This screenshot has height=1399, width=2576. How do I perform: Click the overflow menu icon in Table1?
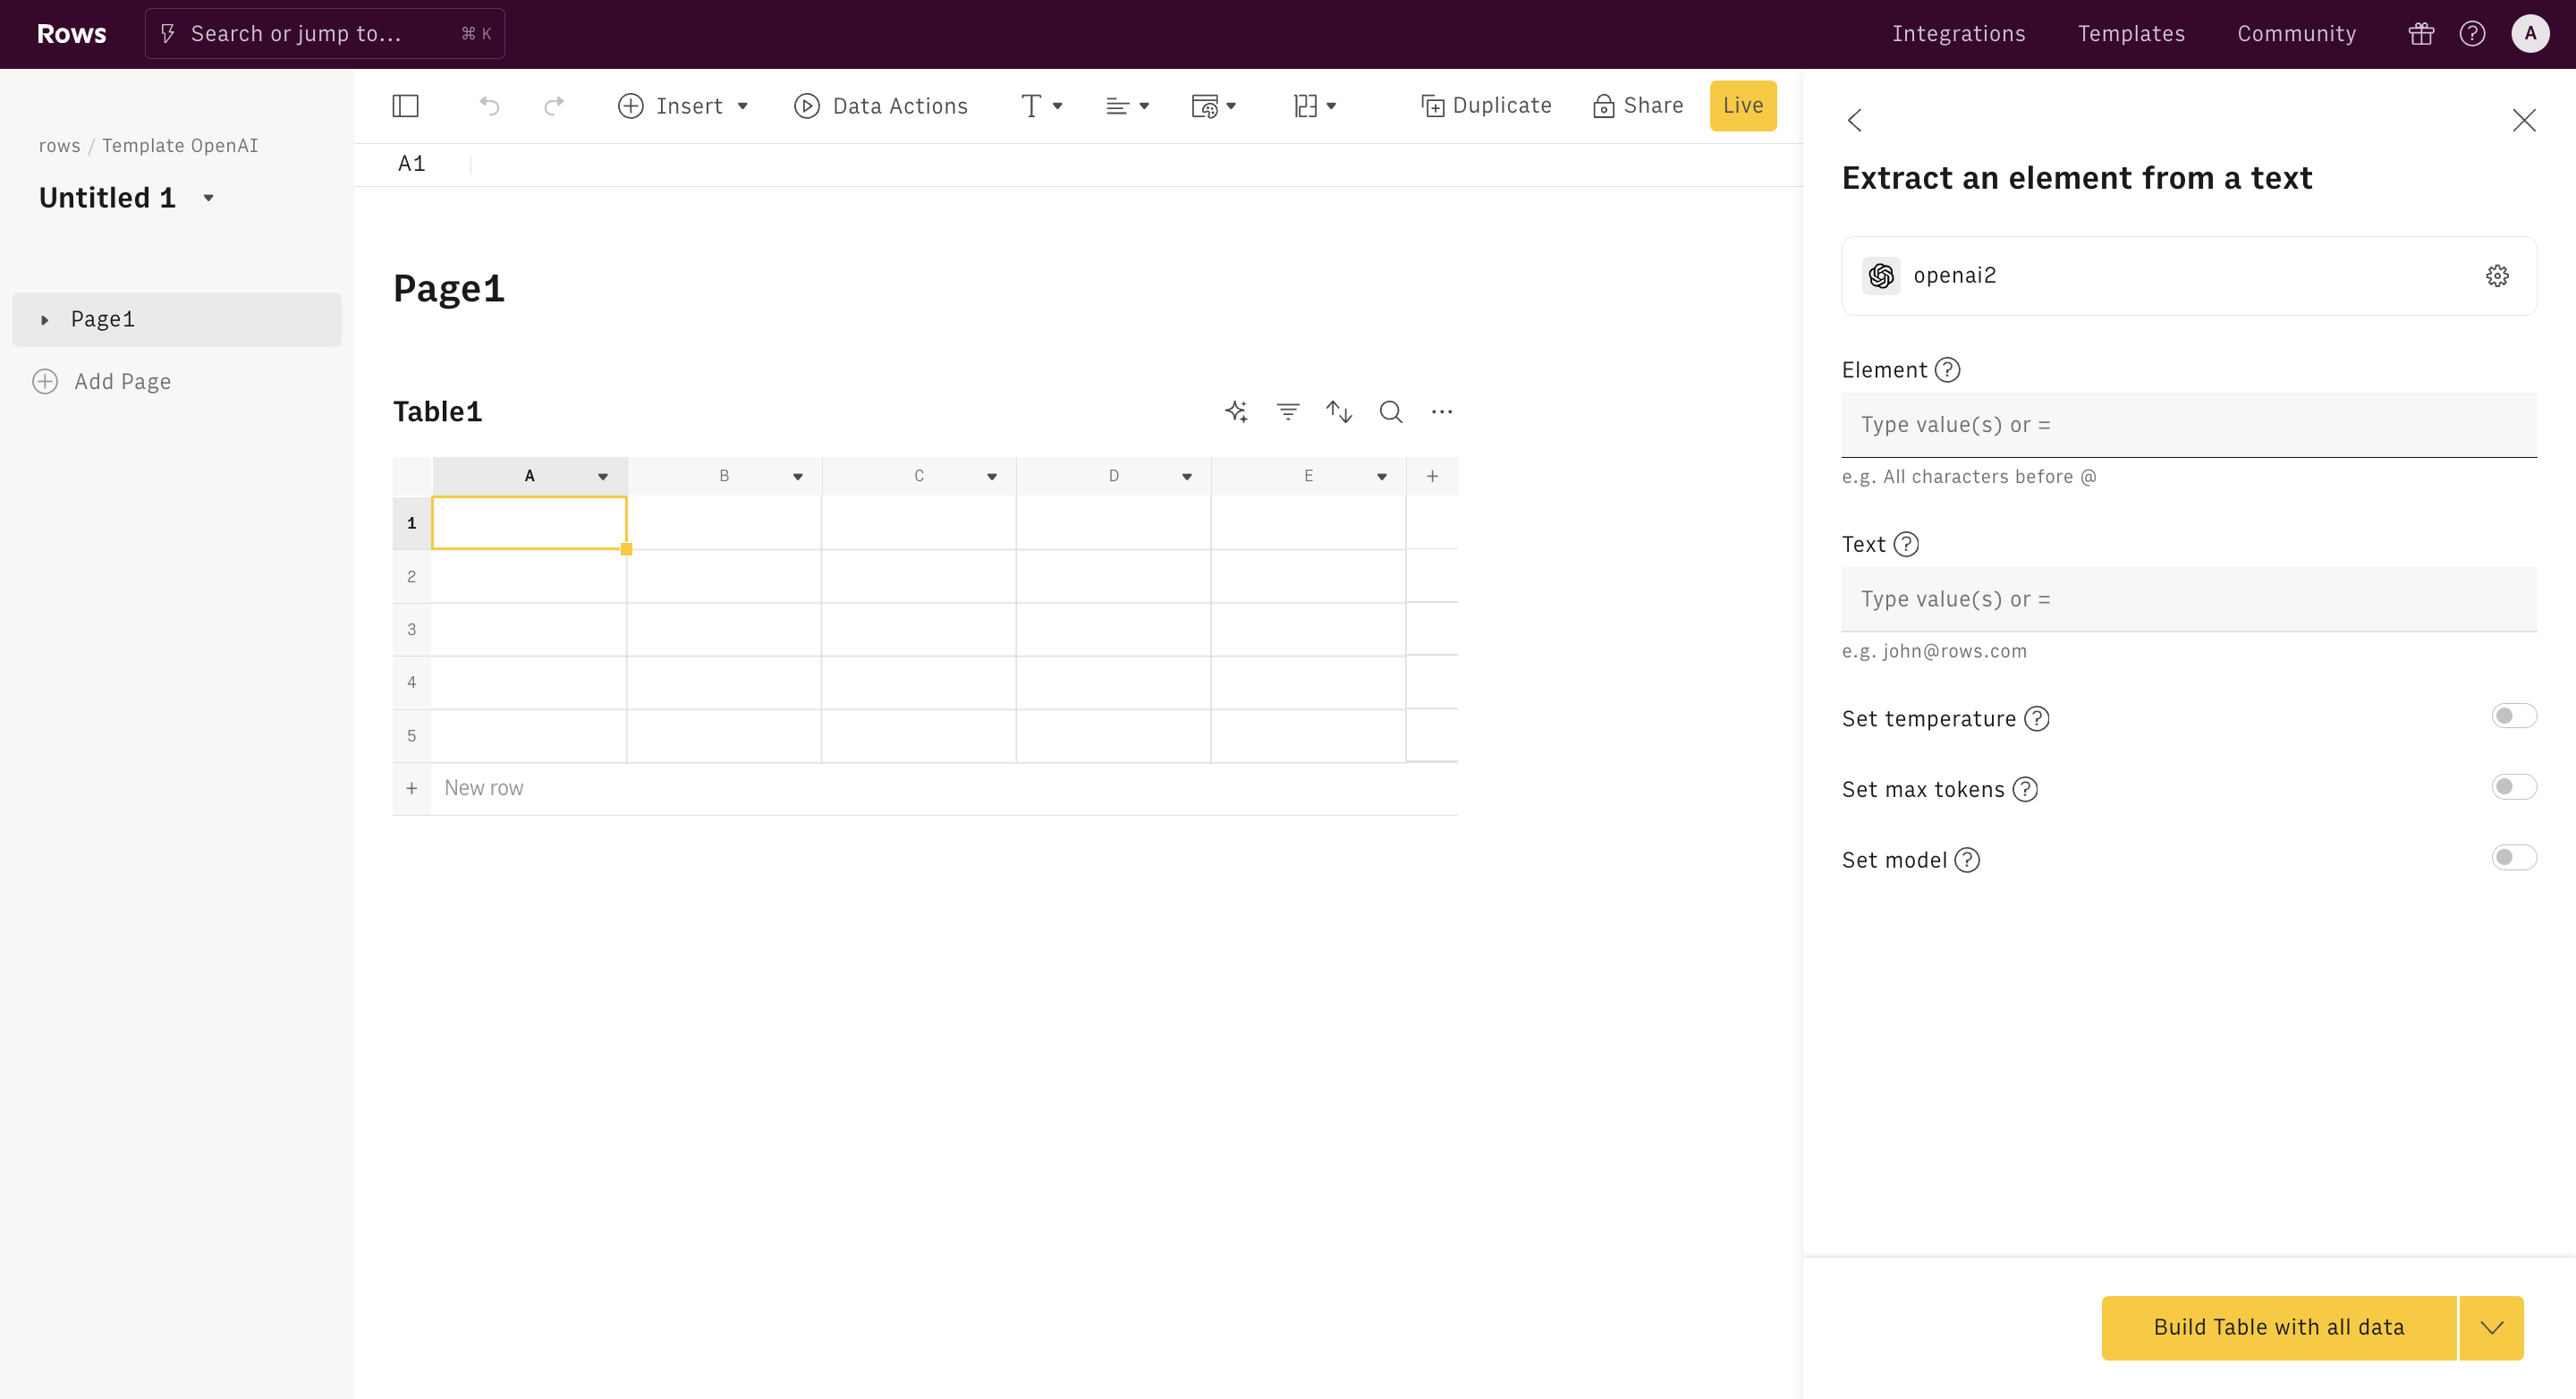pos(1443,411)
